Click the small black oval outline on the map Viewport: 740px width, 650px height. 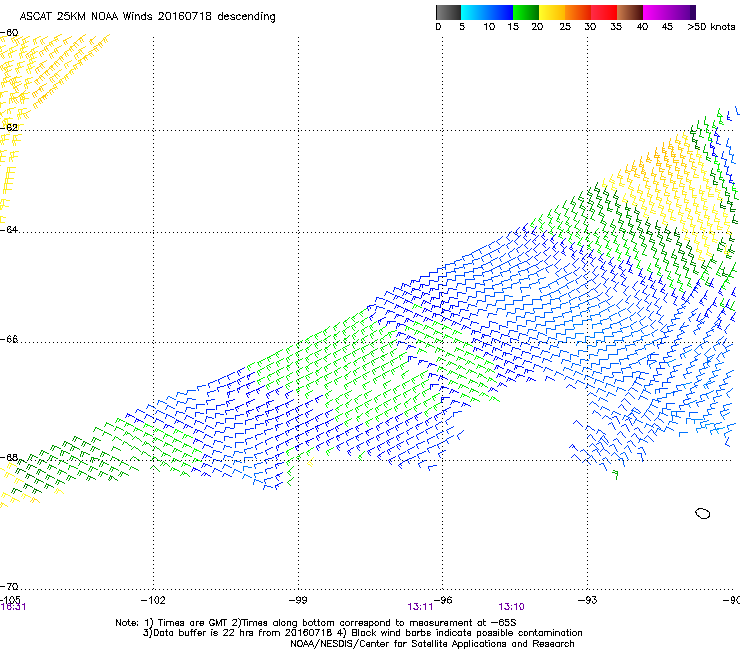[x=703, y=513]
